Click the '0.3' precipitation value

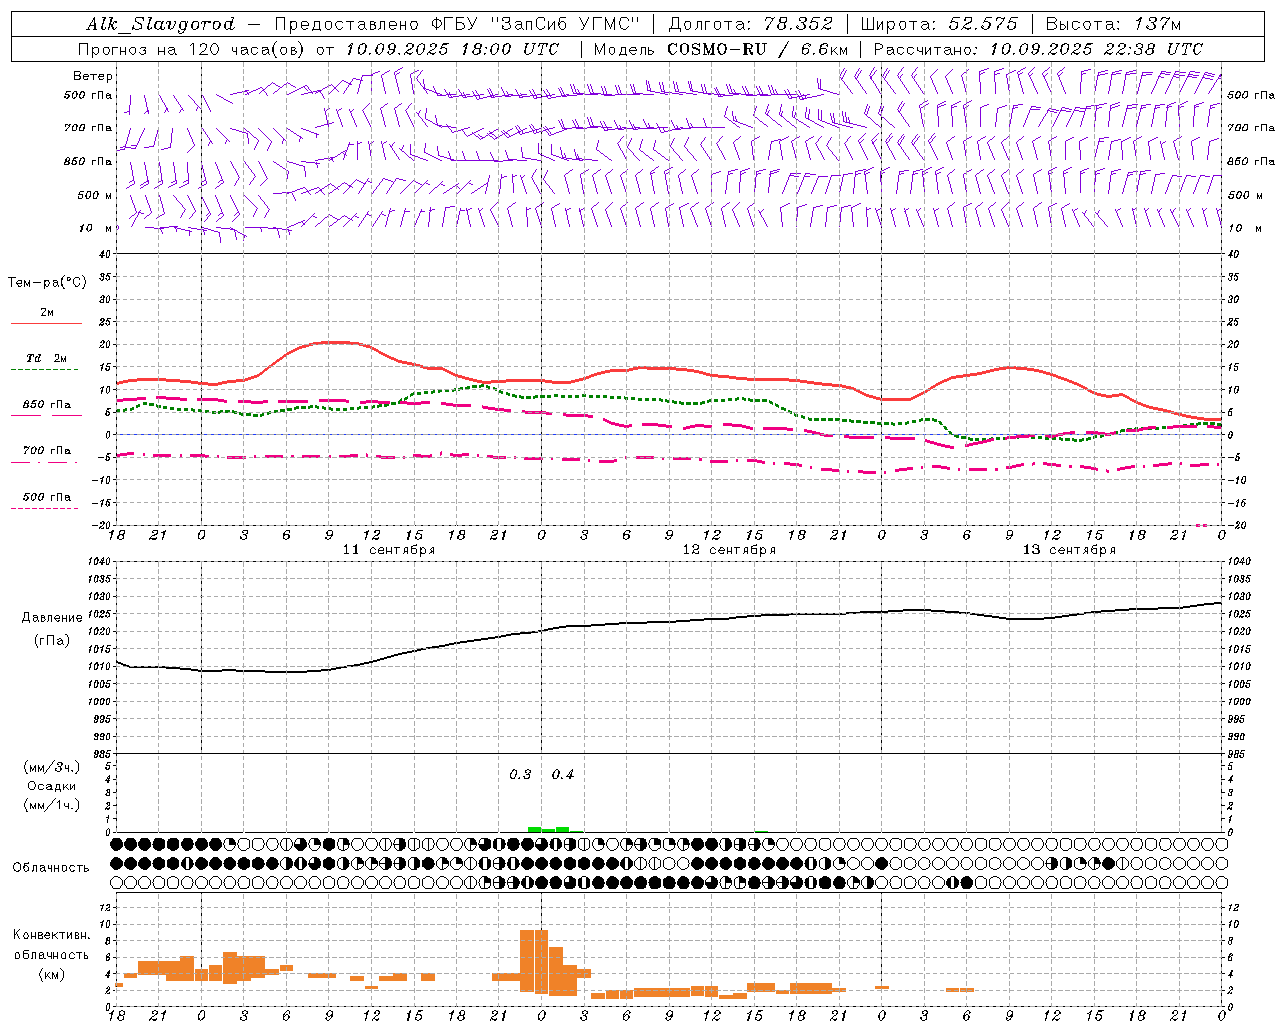click(520, 774)
